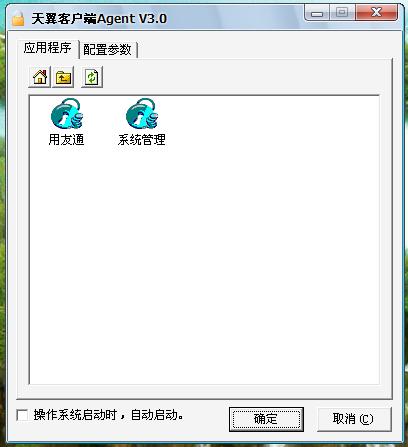Select the 系统管理 application icon
Viewport: 408px width, 447px height.
(x=142, y=113)
